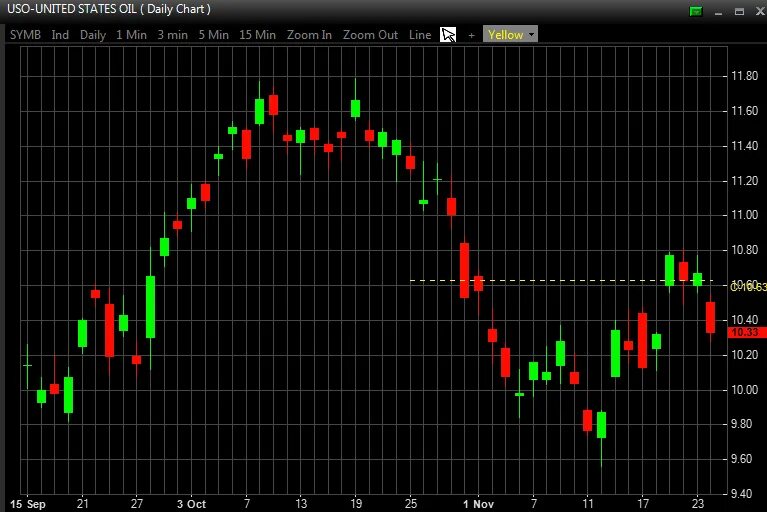Screen dimensions: 767x512
Task: Click Zoom Out on the chart
Action: (x=370, y=35)
